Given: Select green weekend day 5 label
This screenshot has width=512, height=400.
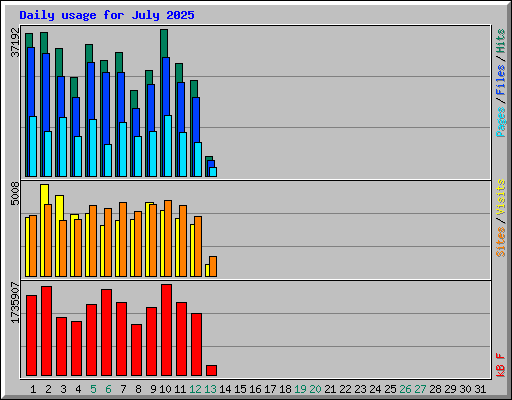Looking at the screenshot, I should [93, 389].
